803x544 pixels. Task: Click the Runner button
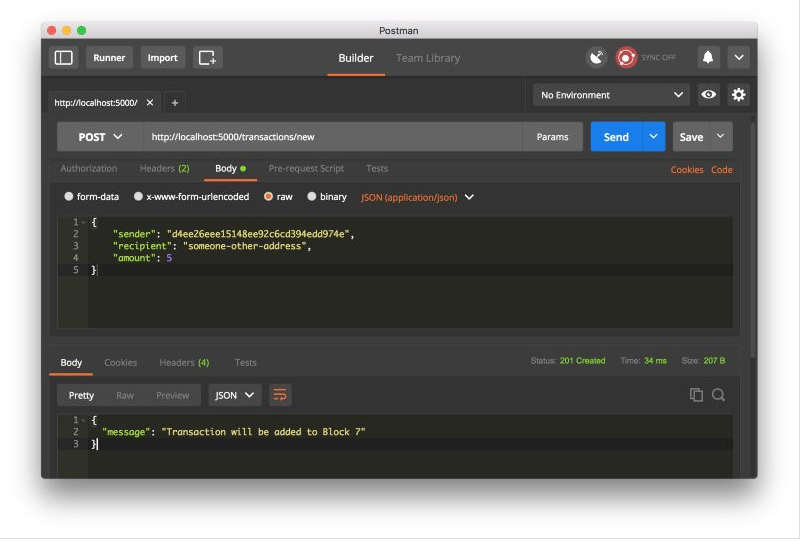109,57
